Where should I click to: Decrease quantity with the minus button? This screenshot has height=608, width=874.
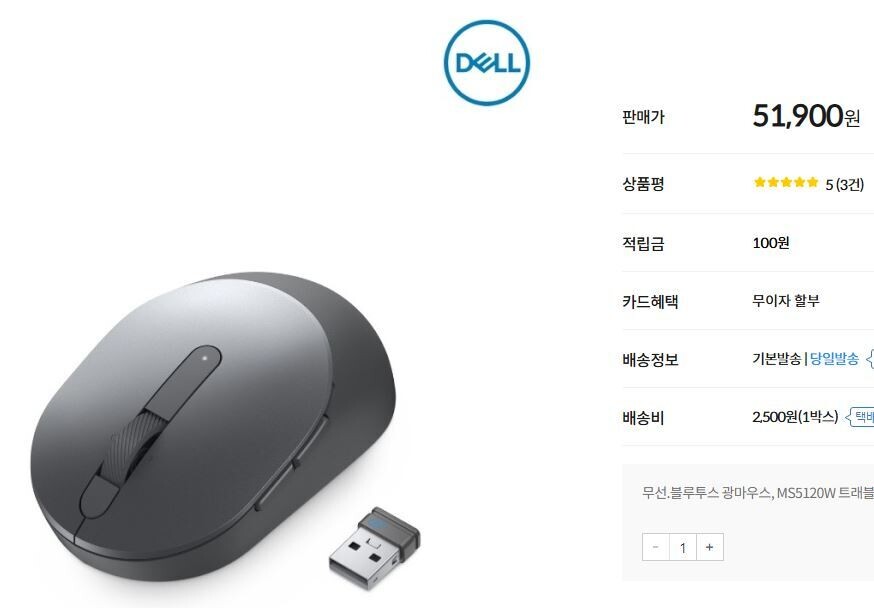click(656, 547)
